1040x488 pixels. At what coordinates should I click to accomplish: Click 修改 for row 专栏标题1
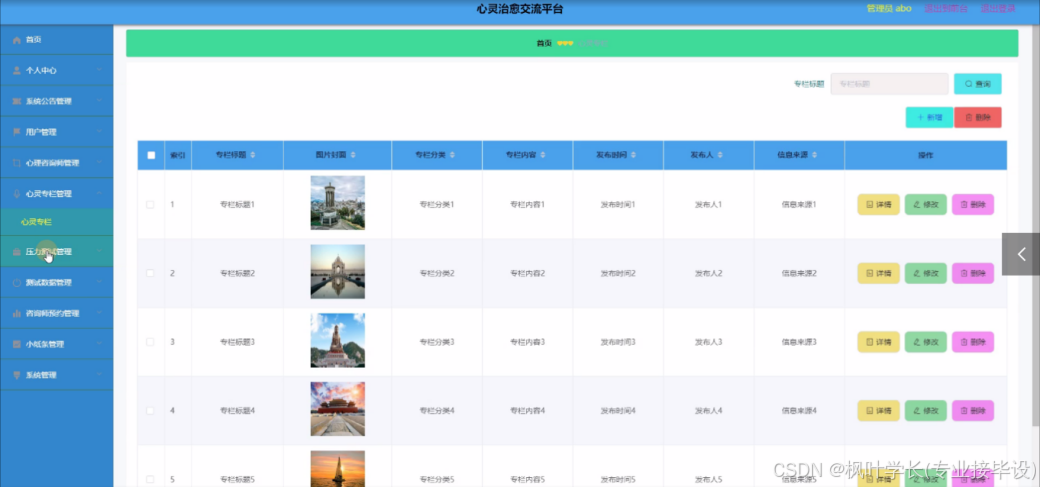(925, 205)
